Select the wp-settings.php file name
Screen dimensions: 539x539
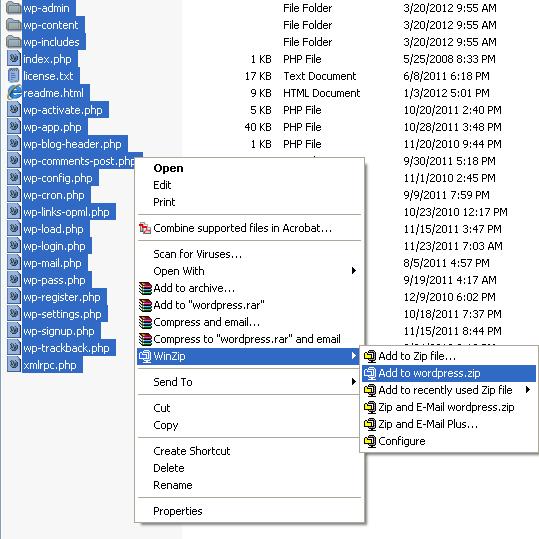(x=62, y=314)
